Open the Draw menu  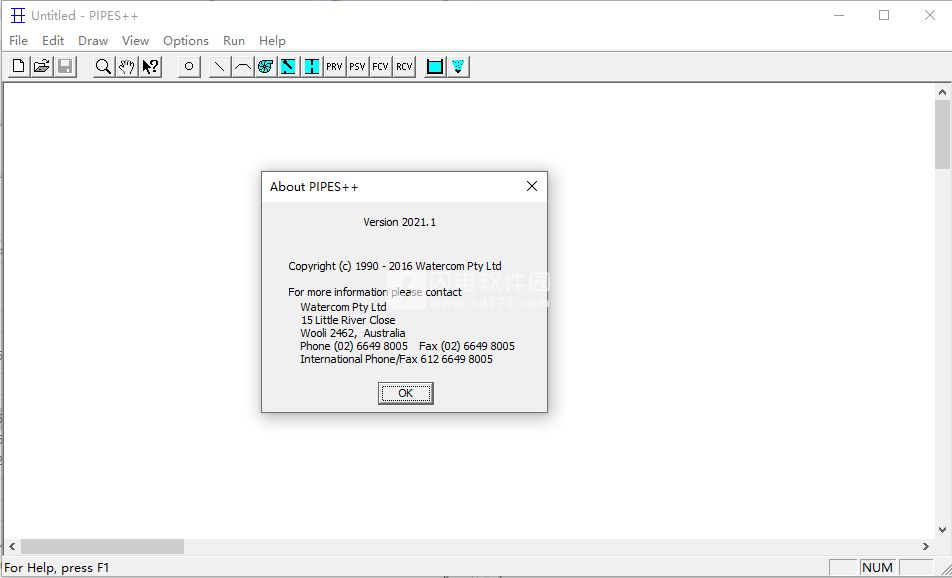coord(93,41)
